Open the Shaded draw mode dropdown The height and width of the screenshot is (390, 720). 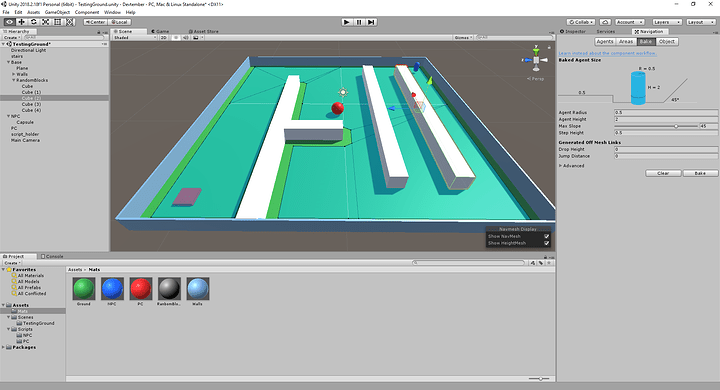135,38
